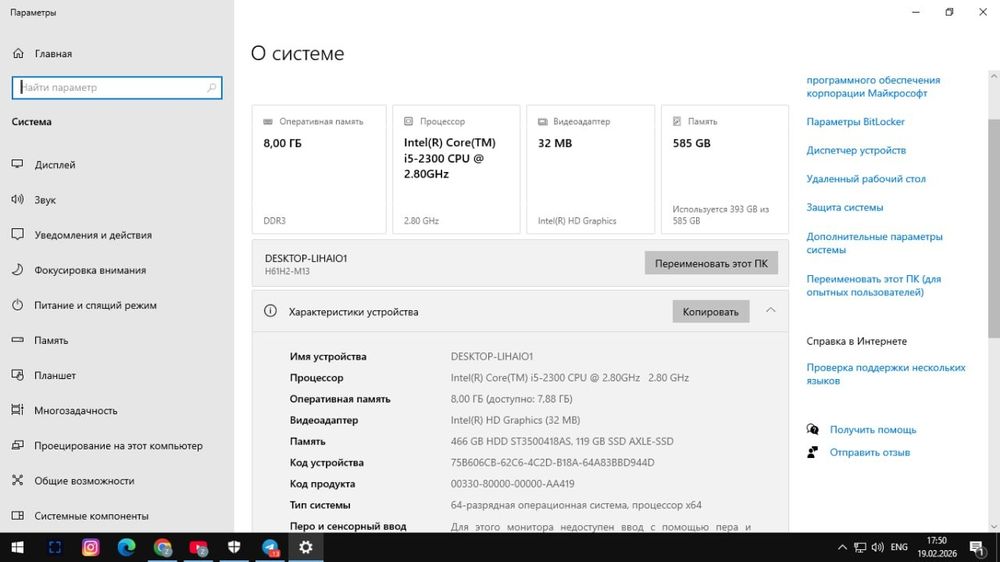Click the tablet icon beside Планшет

tap(17, 374)
